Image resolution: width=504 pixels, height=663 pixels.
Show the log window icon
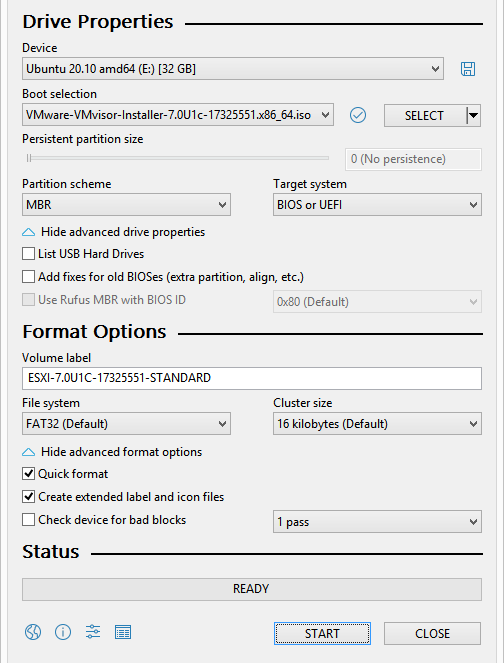click(x=123, y=633)
